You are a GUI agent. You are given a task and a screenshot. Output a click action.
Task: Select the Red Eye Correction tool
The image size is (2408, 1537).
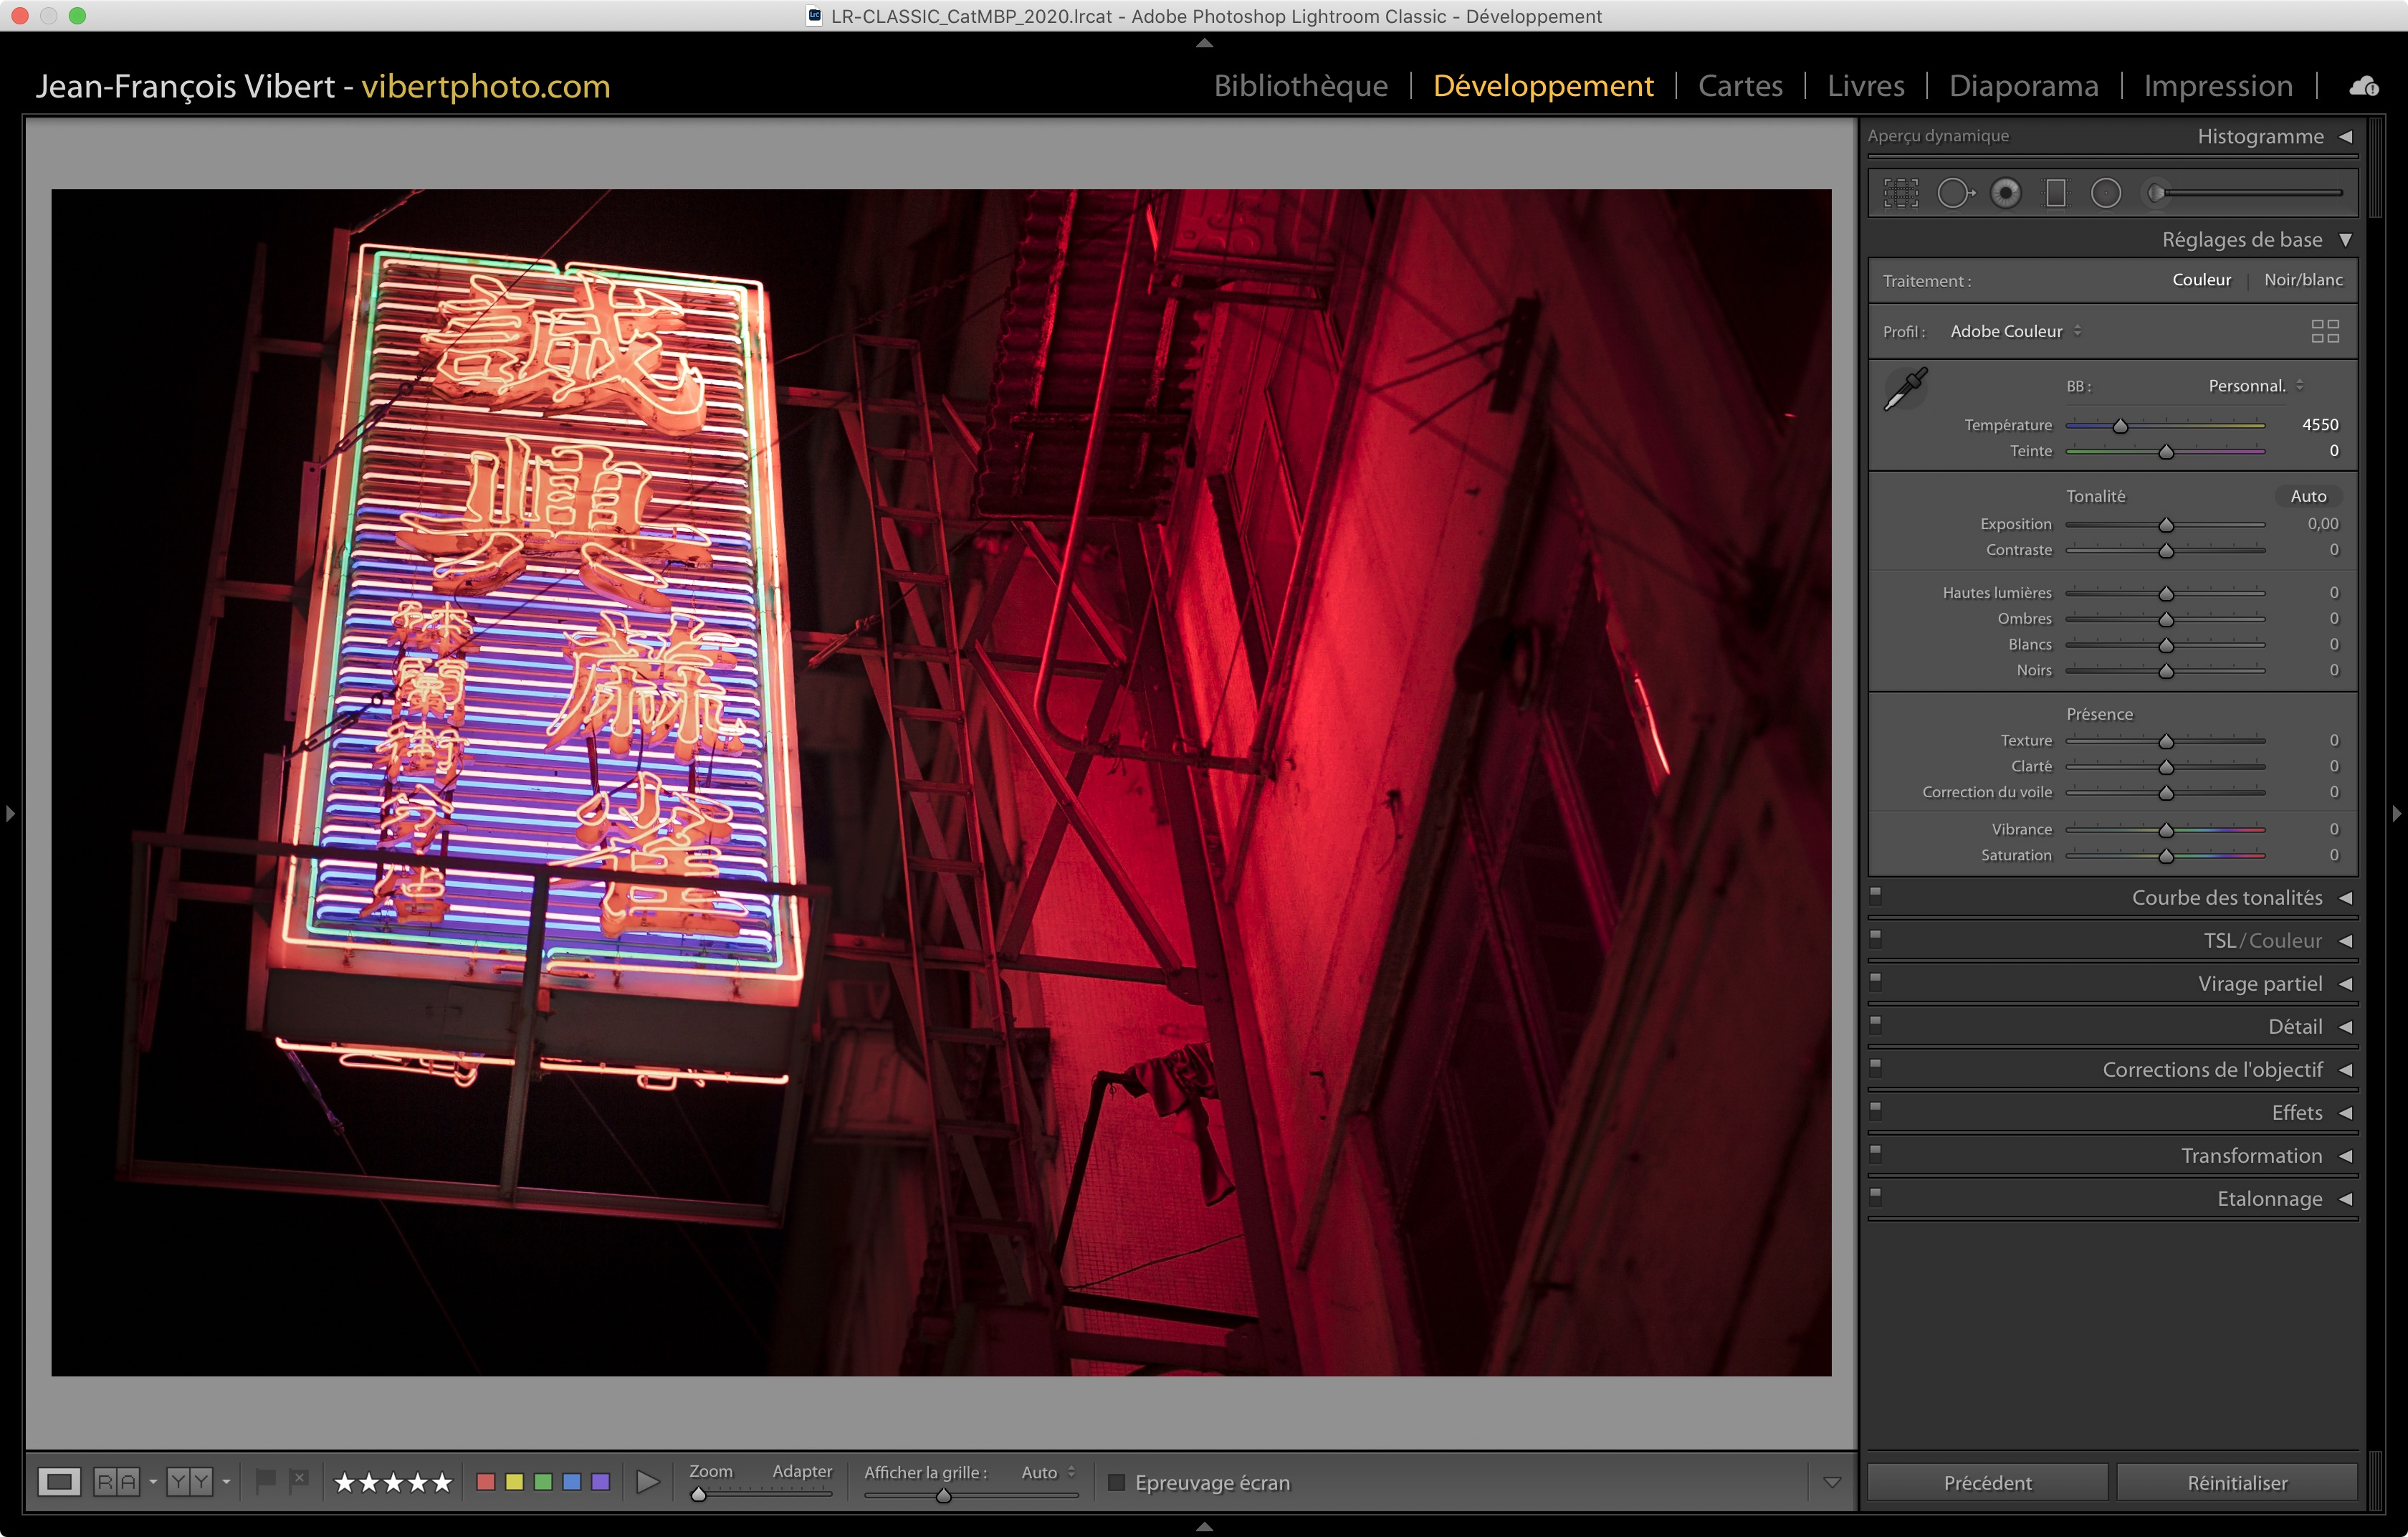2005,193
